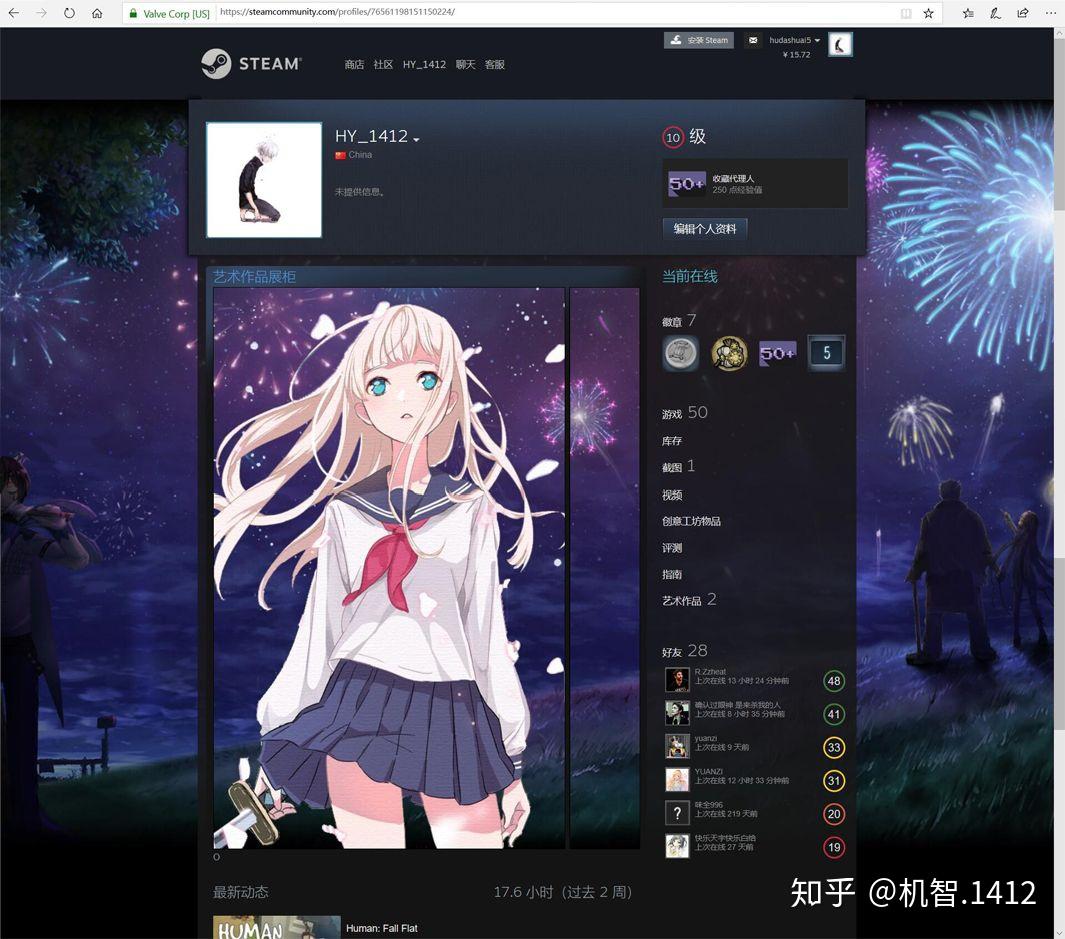Open the gold summer event badge
This screenshot has width=1065, height=939.
pyautogui.click(x=729, y=353)
